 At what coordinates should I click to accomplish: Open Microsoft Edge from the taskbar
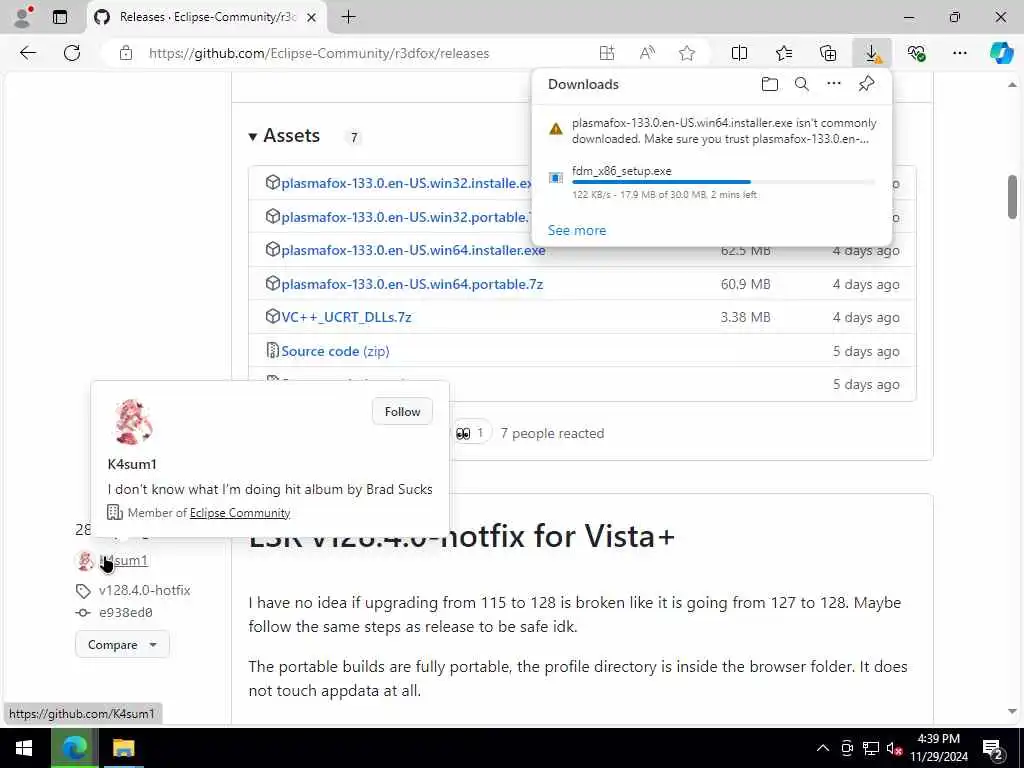tap(74, 748)
